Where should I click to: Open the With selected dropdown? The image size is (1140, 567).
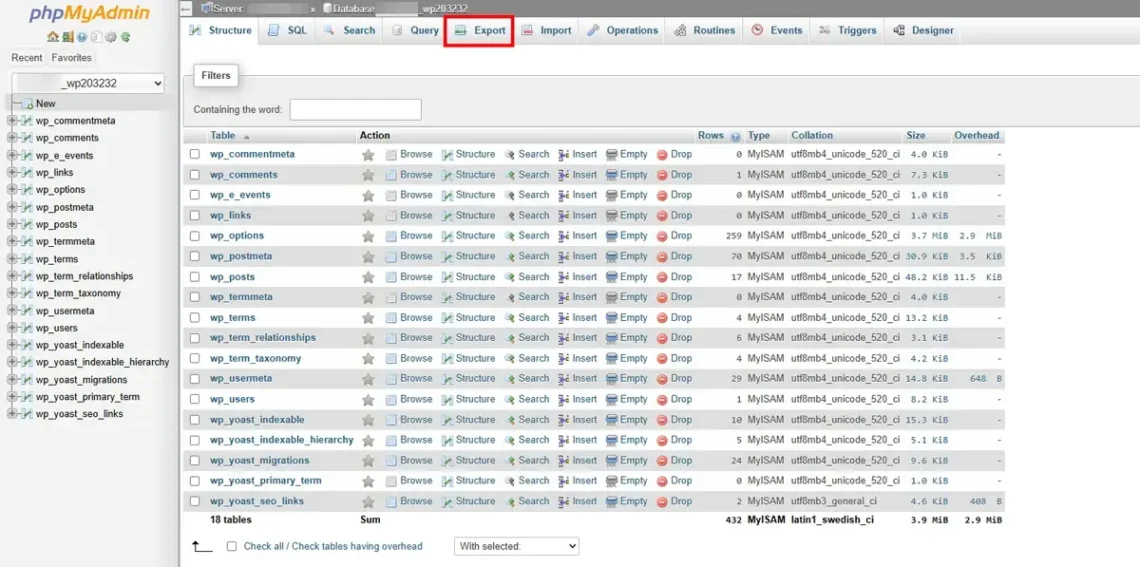(516, 546)
